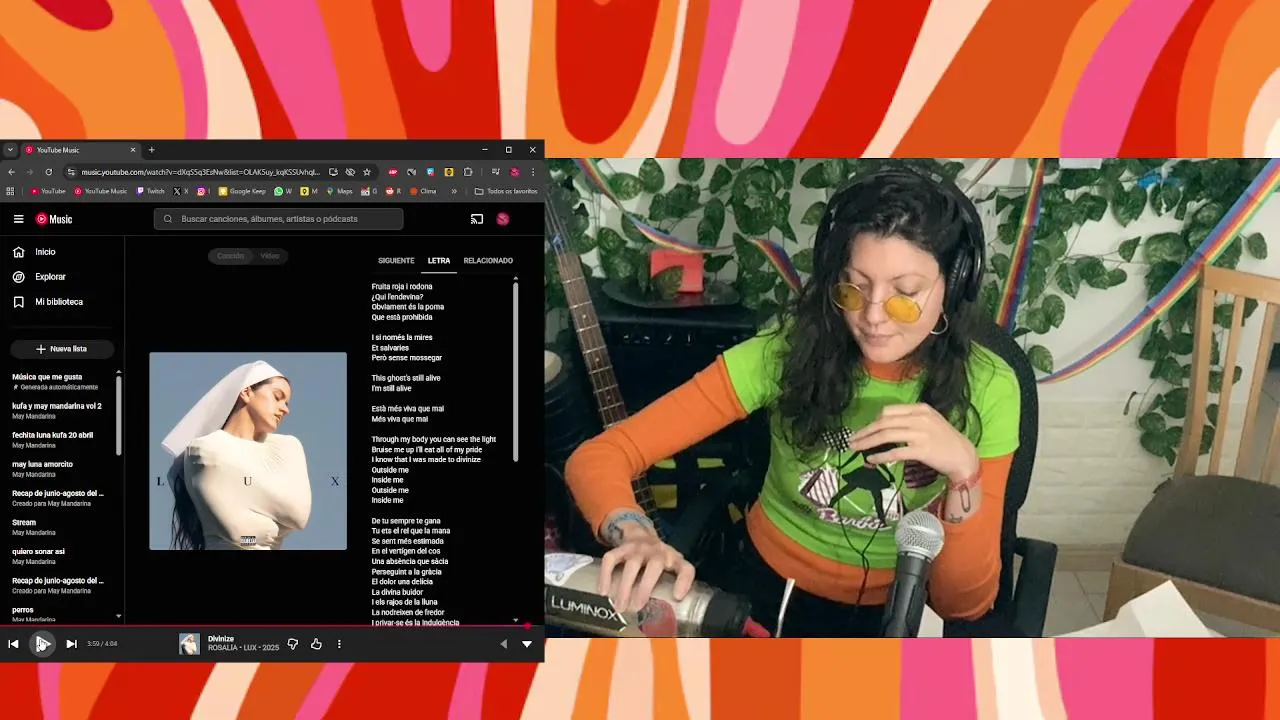Click the left triangle in the player bar

coord(503,644)
